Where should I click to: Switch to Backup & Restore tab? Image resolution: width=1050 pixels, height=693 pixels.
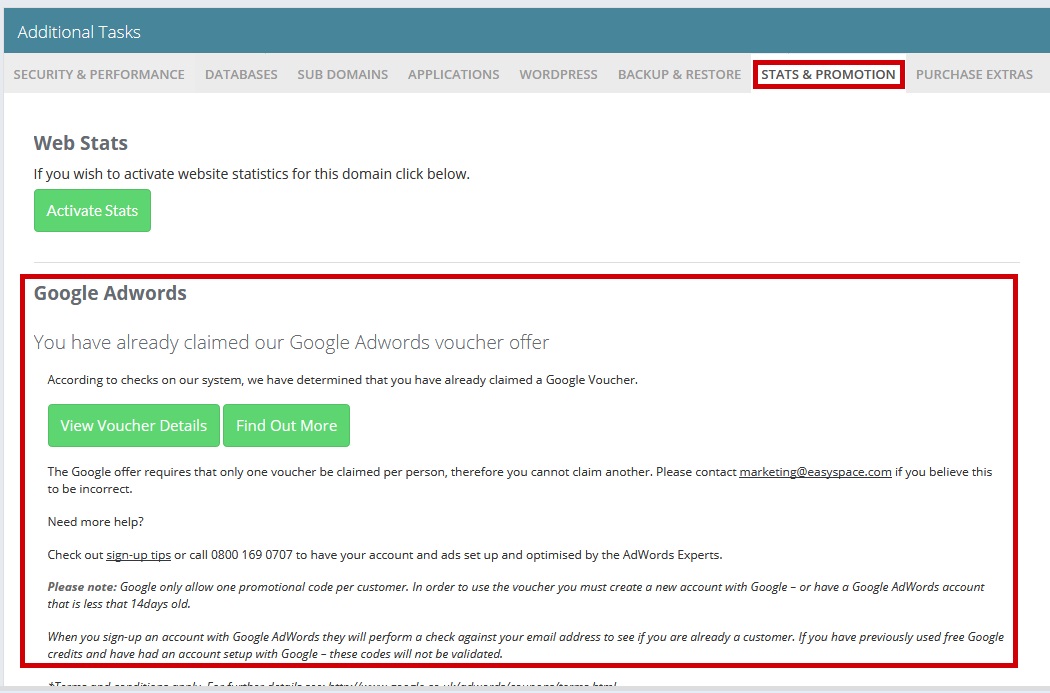coord(679,74)
